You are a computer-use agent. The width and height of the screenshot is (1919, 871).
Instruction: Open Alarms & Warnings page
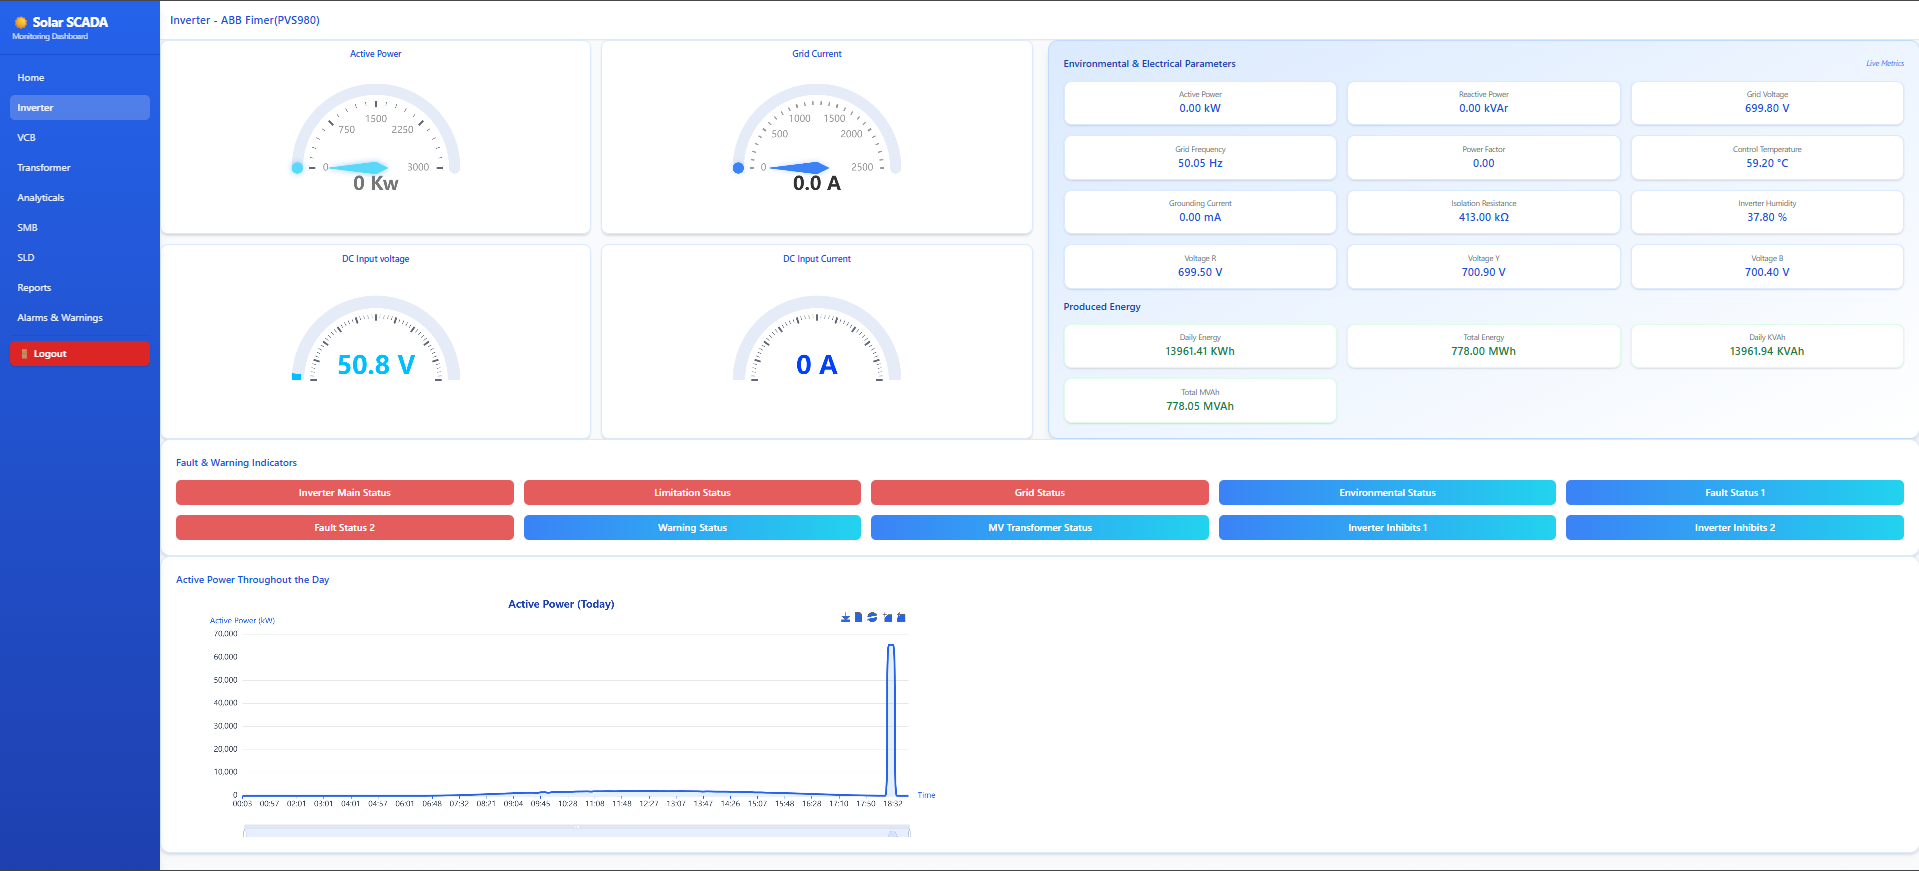60,318
